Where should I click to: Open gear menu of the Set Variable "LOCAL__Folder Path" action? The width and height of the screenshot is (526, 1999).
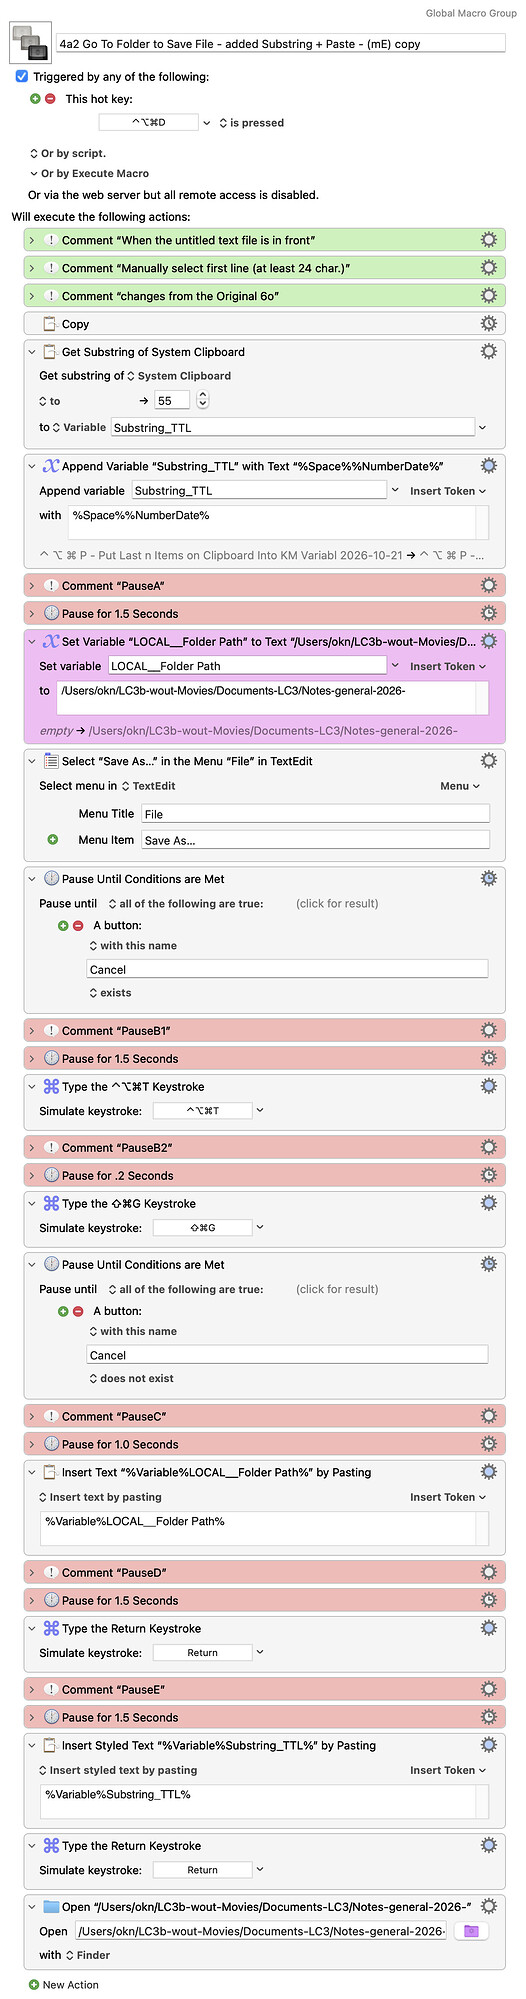tap(489, 642)
